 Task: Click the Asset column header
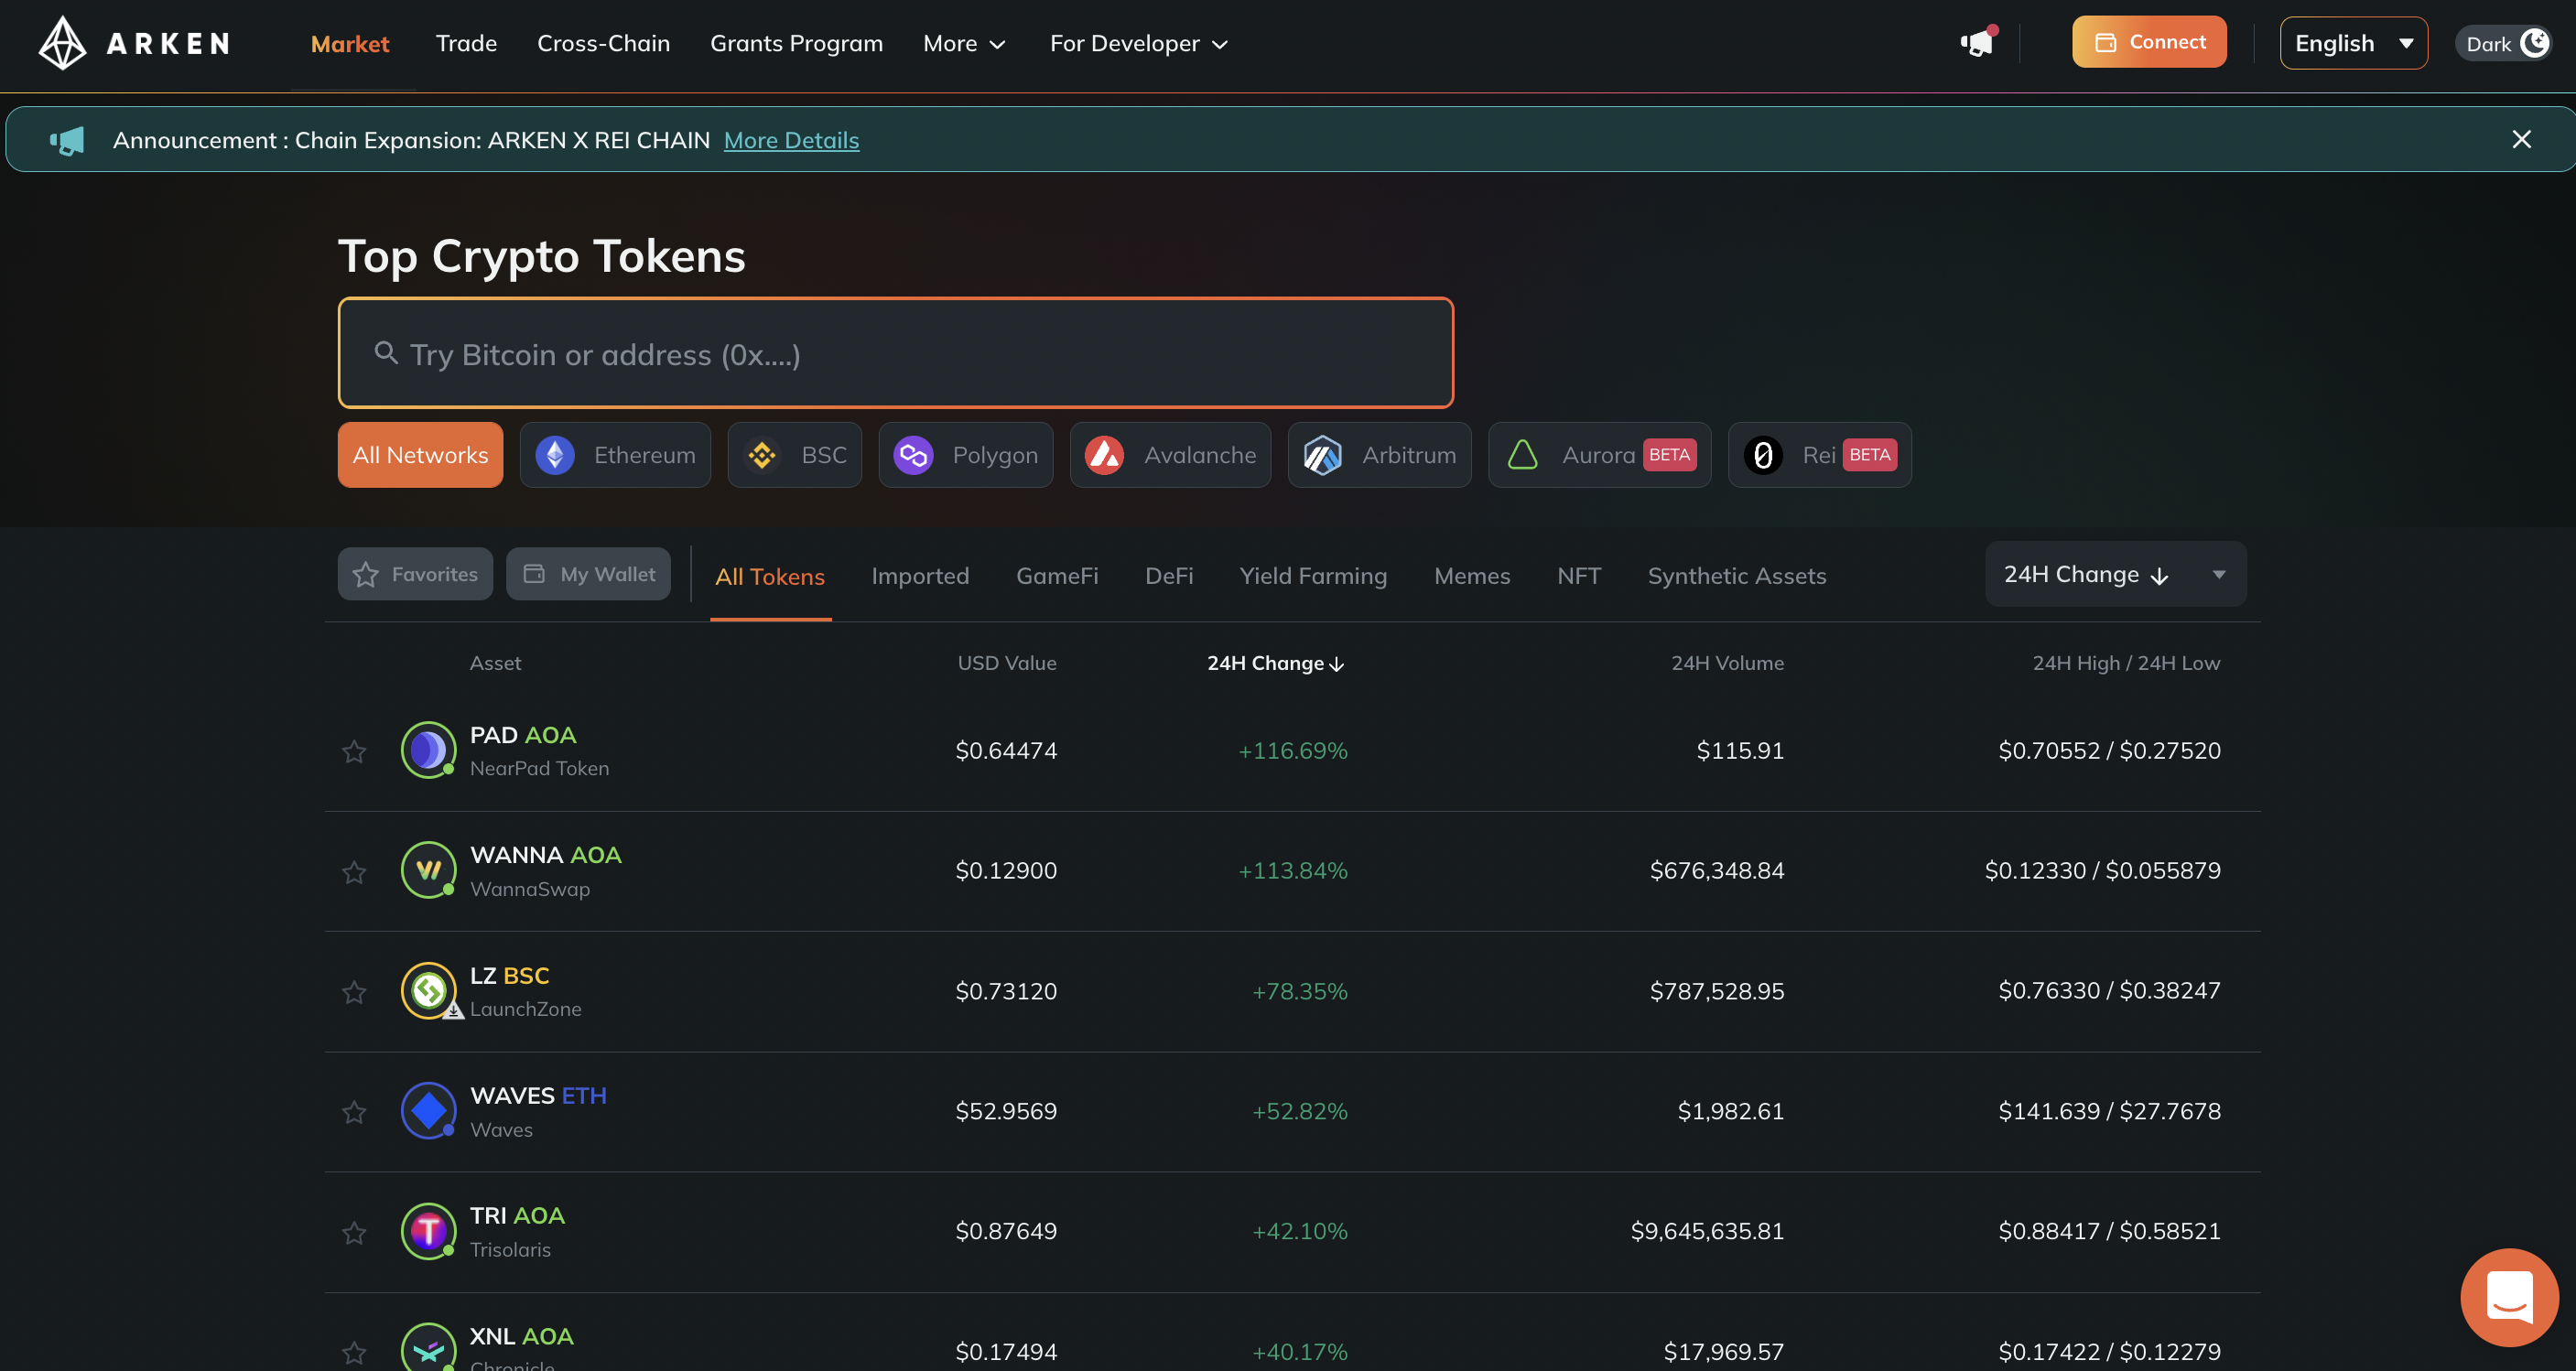pos(495,663)
